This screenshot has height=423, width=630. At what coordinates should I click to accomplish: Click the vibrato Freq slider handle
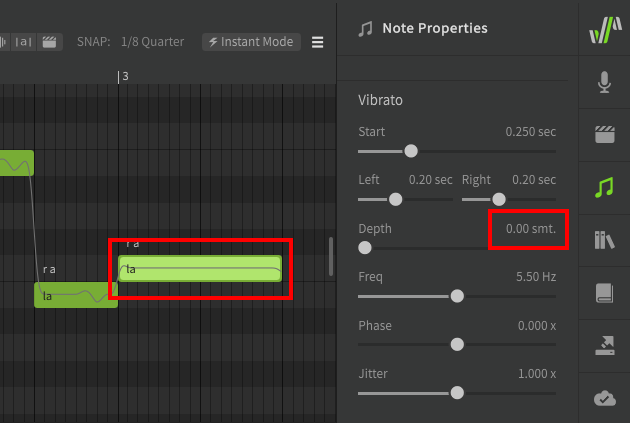pos(457,296)
